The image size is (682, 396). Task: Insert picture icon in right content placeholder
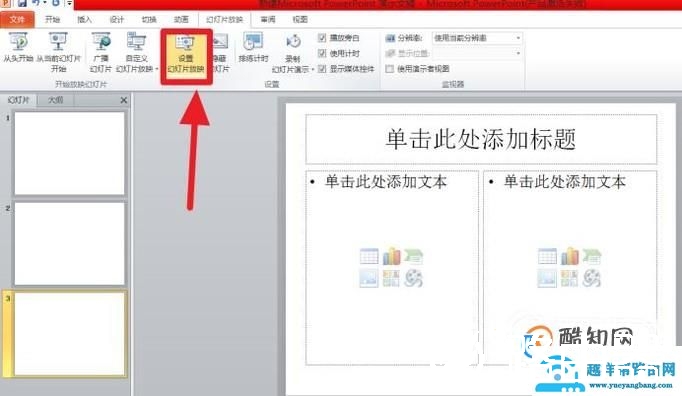(x=547, y=279)
